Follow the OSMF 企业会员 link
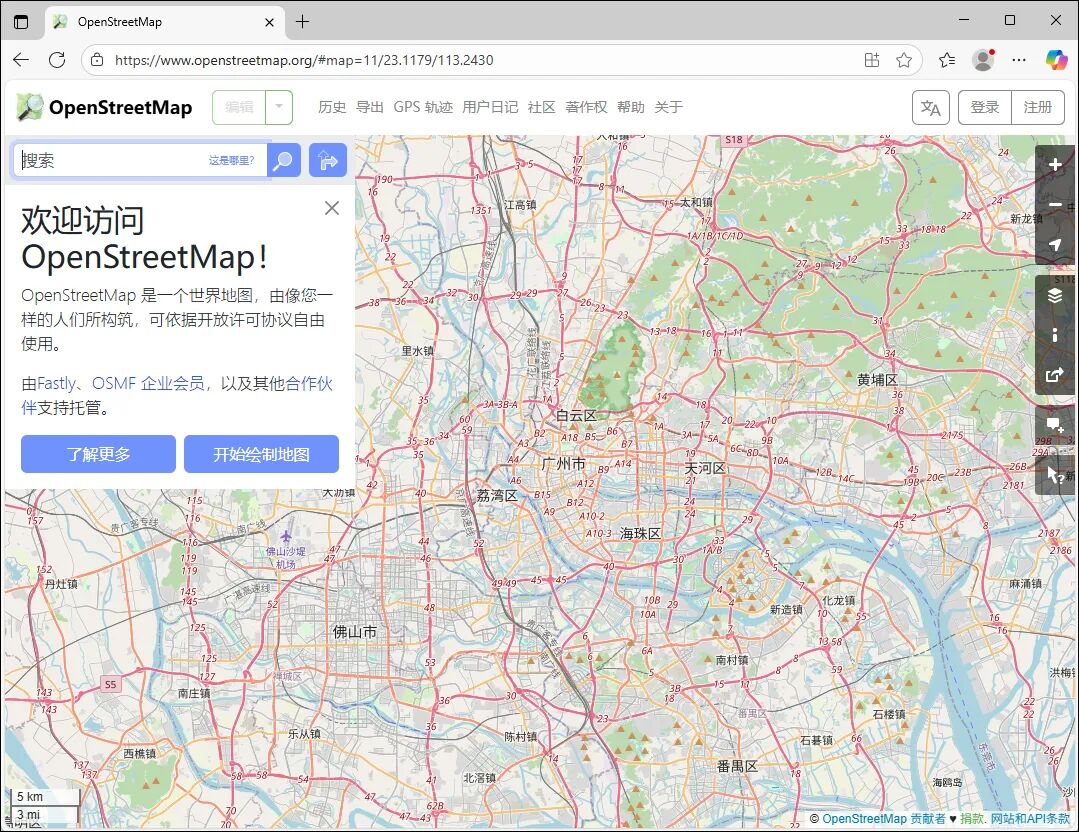 point(148,383)
